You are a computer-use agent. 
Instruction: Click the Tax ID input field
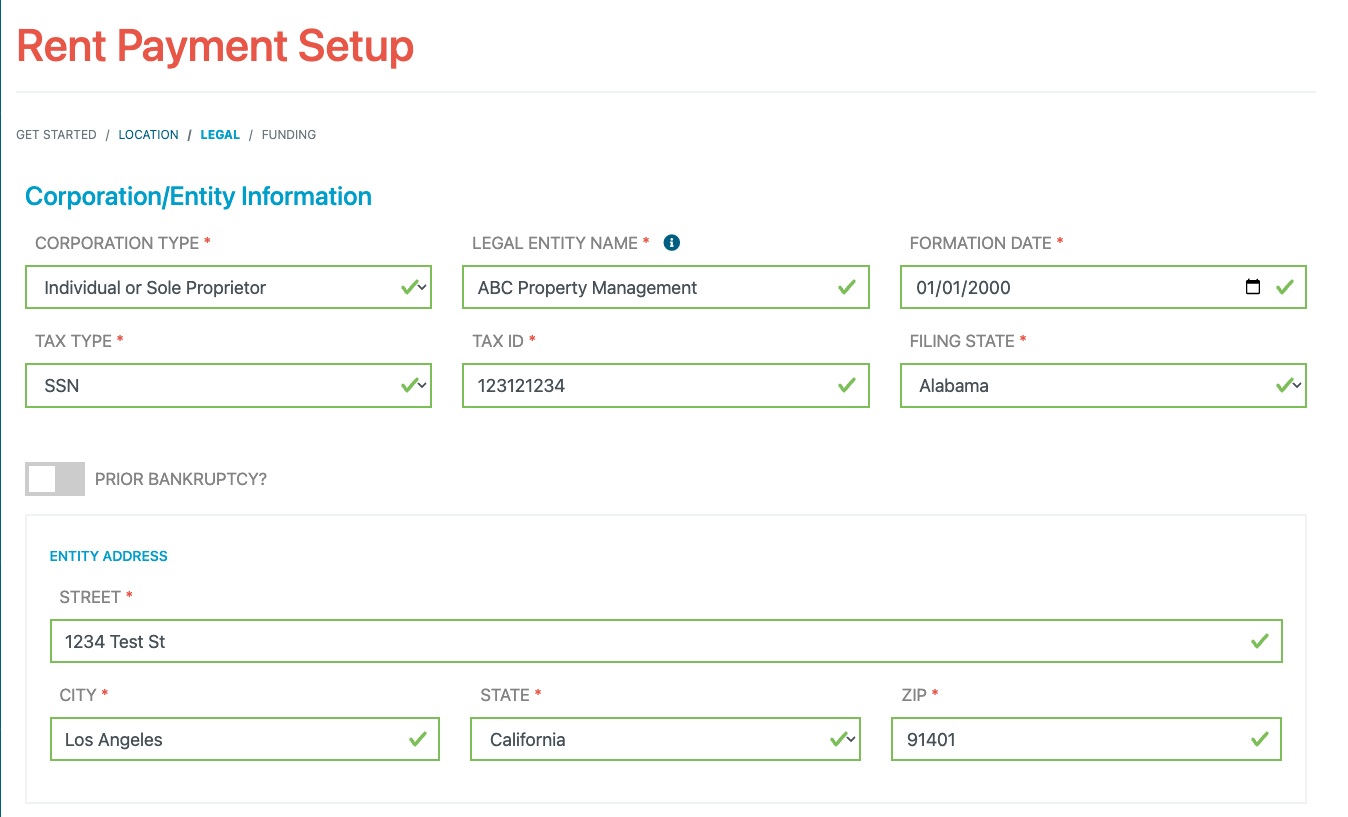[x=666, y=385]
